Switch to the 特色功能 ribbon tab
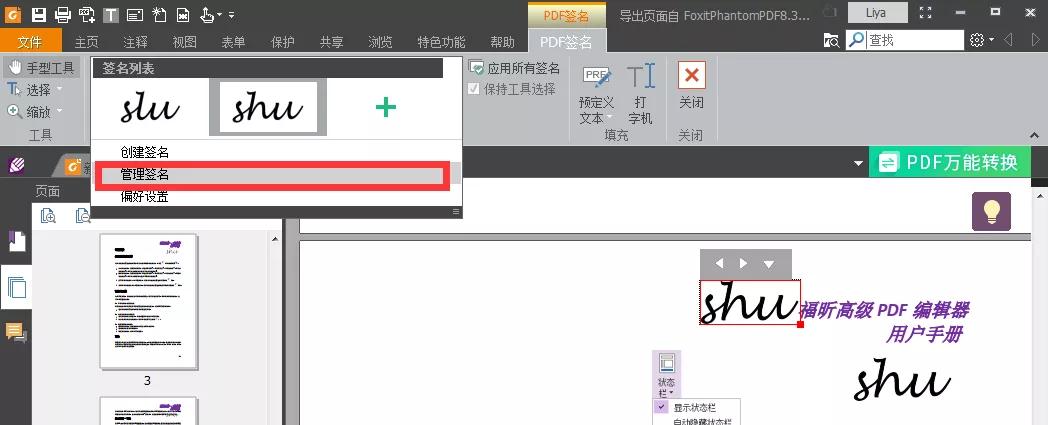Viewport: 1048px width, 425px height. click(x=442, y=42)
